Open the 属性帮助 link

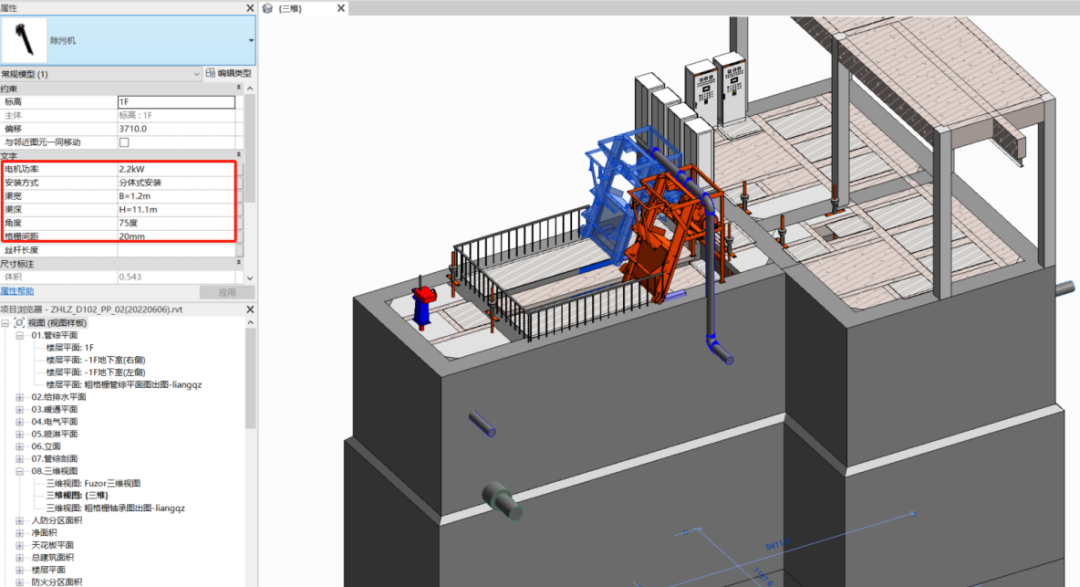(17, 291)
